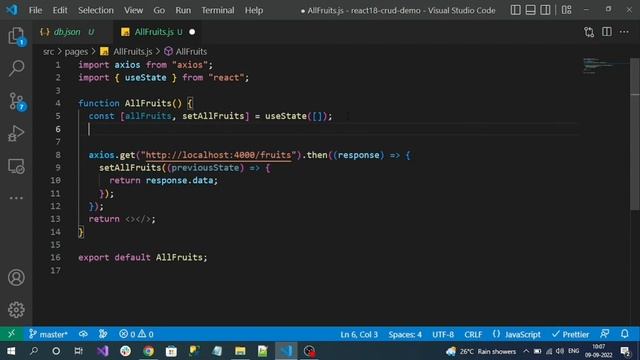Image resolution: width=640 pixels, height=360 pixels.
Task: Open Visual Studio purple icon in taskbar
Action: coord(103,351)
